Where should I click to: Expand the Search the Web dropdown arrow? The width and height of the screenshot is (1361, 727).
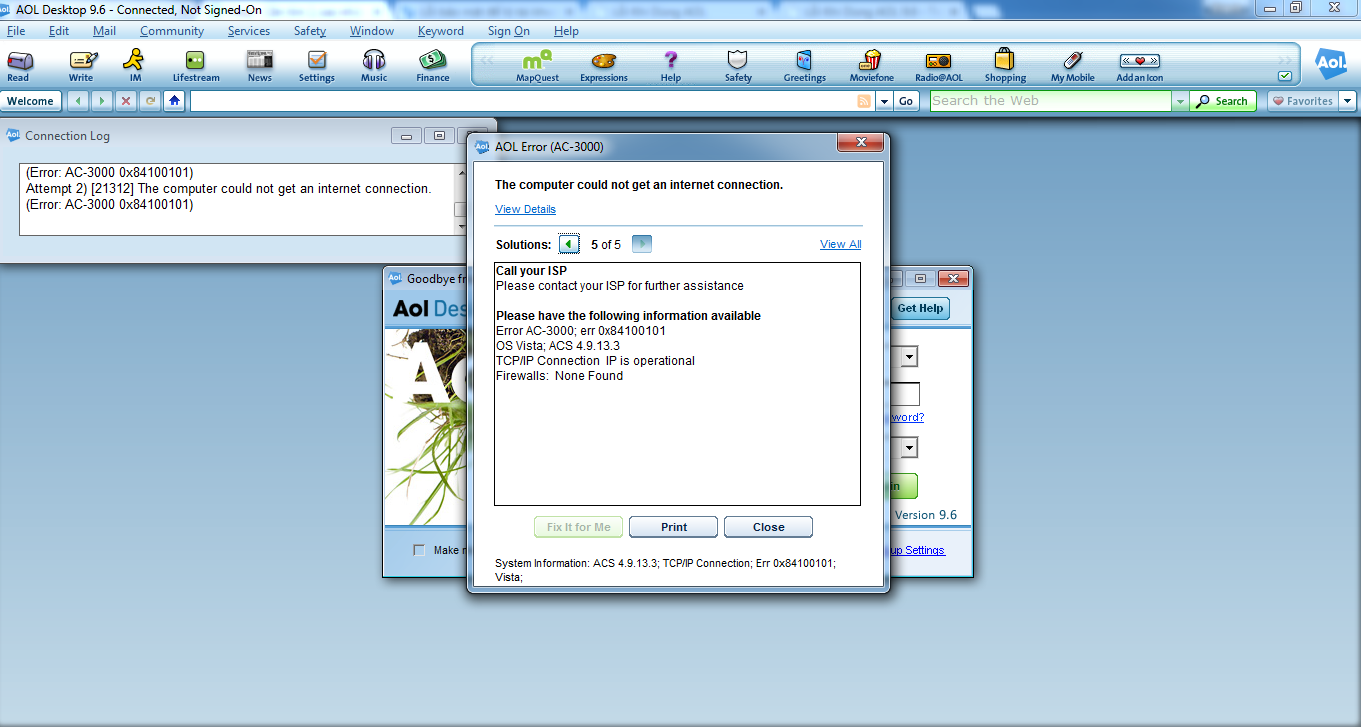(1180, 101)
